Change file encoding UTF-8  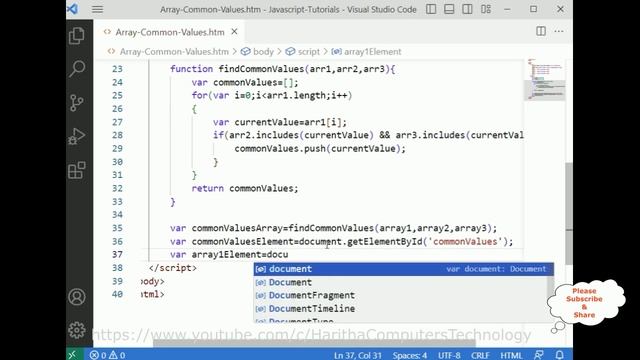(449, 356)
